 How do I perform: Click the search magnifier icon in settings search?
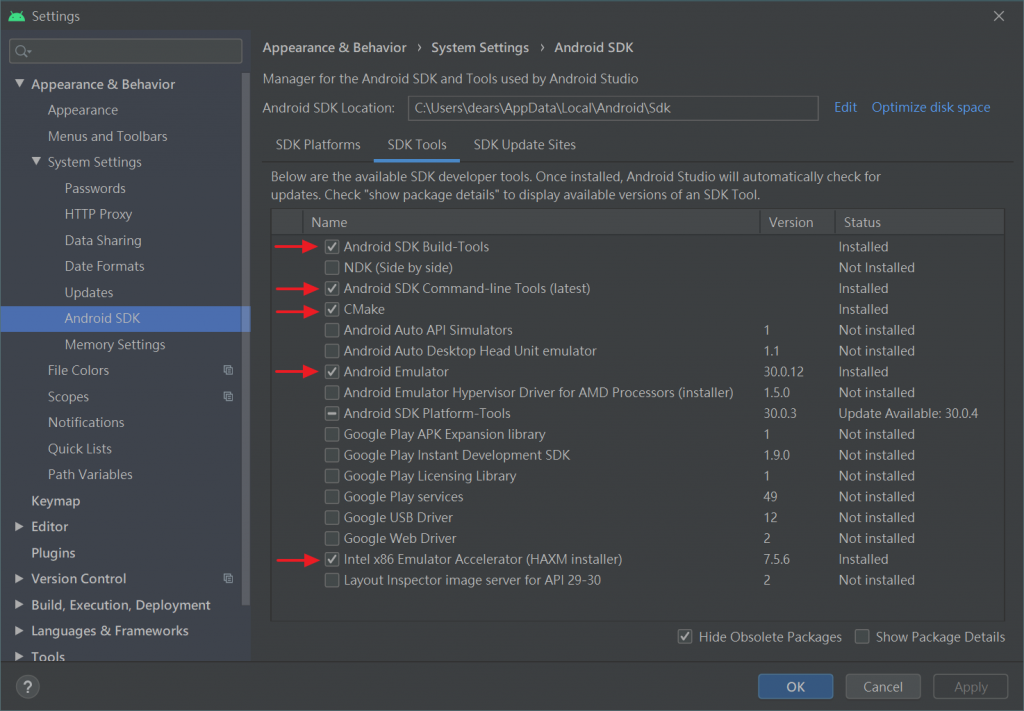[x=23, y=51]
